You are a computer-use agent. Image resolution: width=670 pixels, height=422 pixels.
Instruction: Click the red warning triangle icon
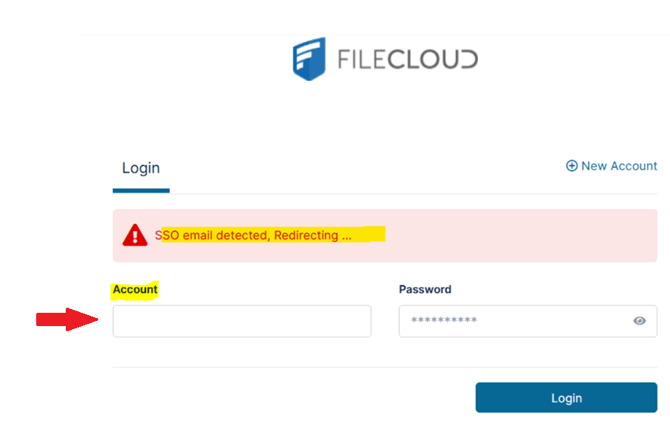(135, 235)
